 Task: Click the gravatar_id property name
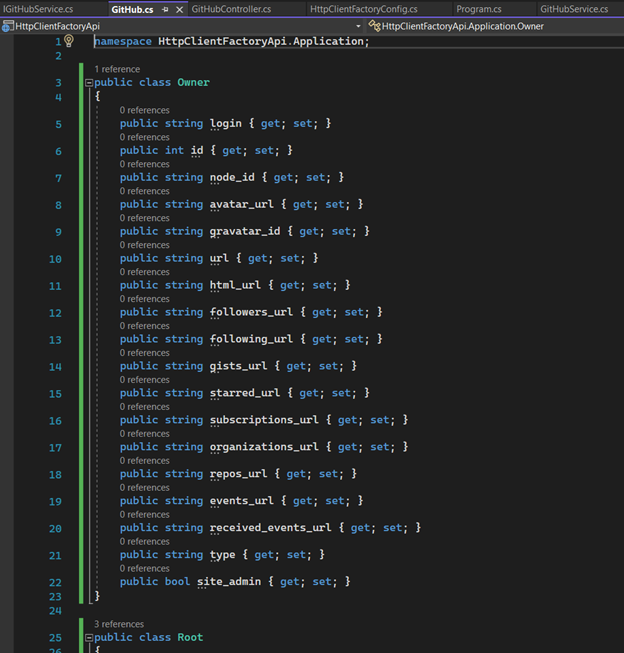[x=245, y=232]
